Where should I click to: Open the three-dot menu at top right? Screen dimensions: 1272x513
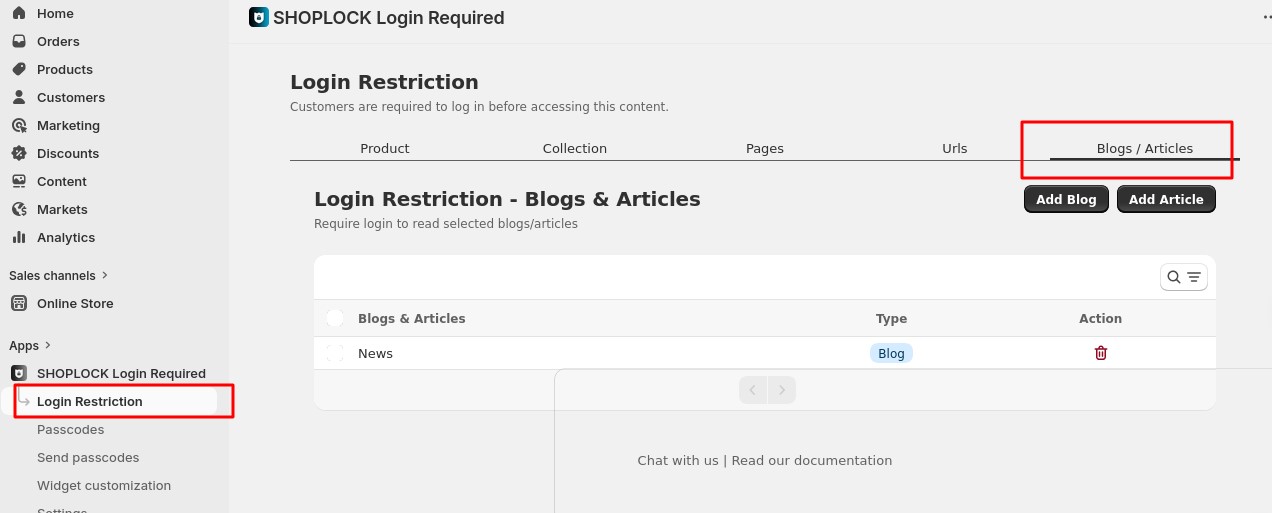pos(1266,18)
